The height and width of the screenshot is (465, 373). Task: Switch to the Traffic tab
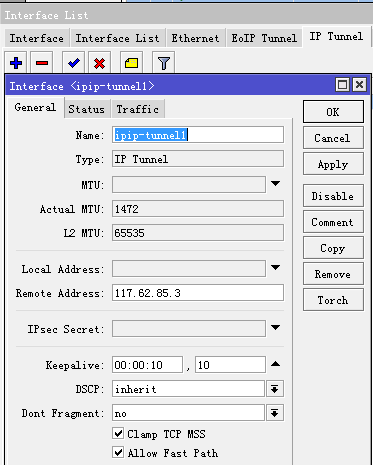click(x=138, y=109)
